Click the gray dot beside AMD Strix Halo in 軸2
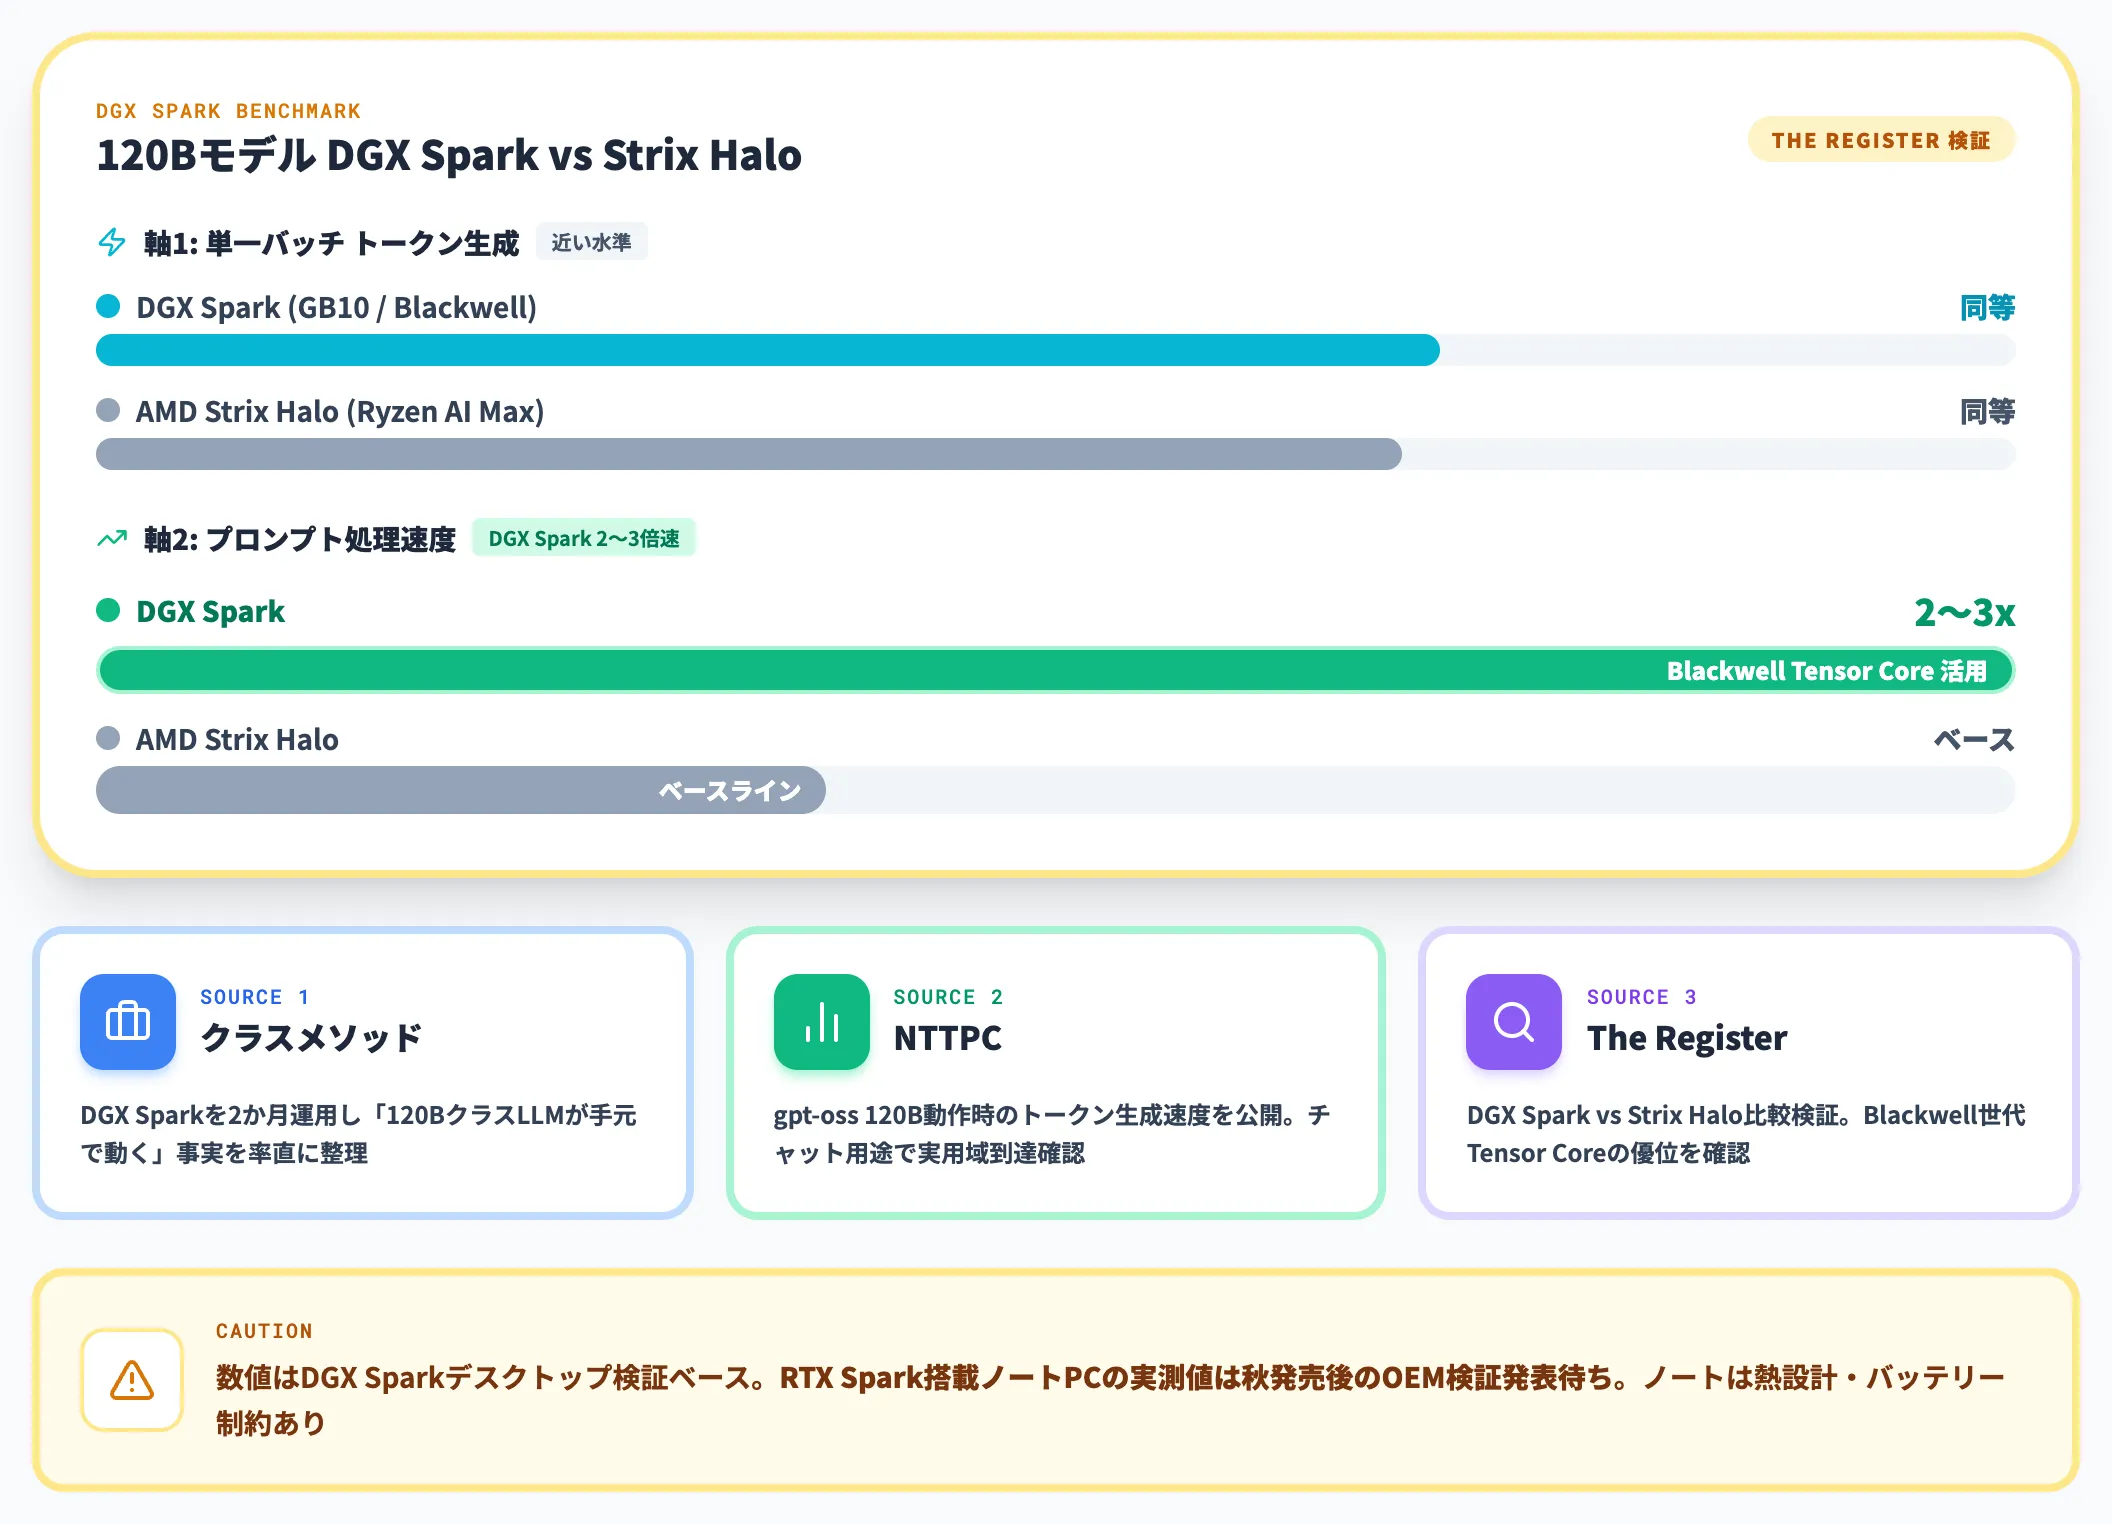Viewport: 2112px width, 1524px height. (108, 738)
